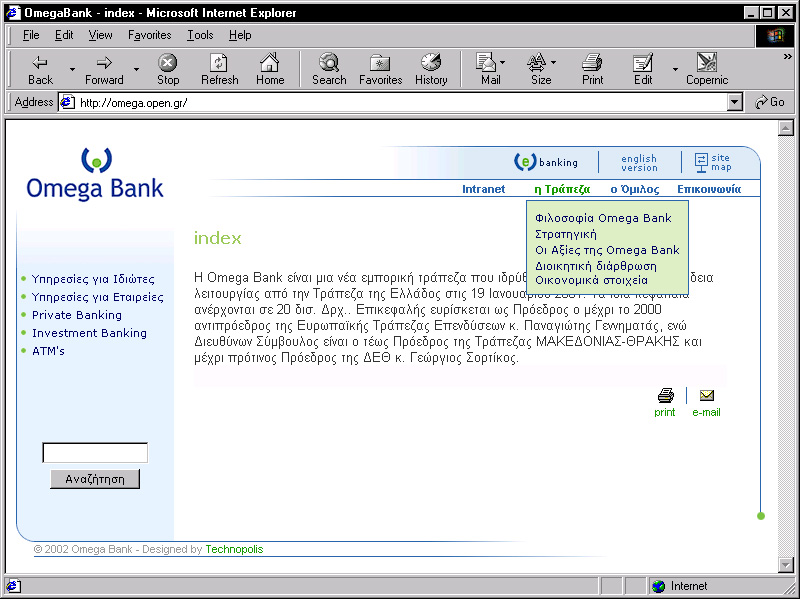Open the View menu

pyautogui.click(x=100, y=35)
